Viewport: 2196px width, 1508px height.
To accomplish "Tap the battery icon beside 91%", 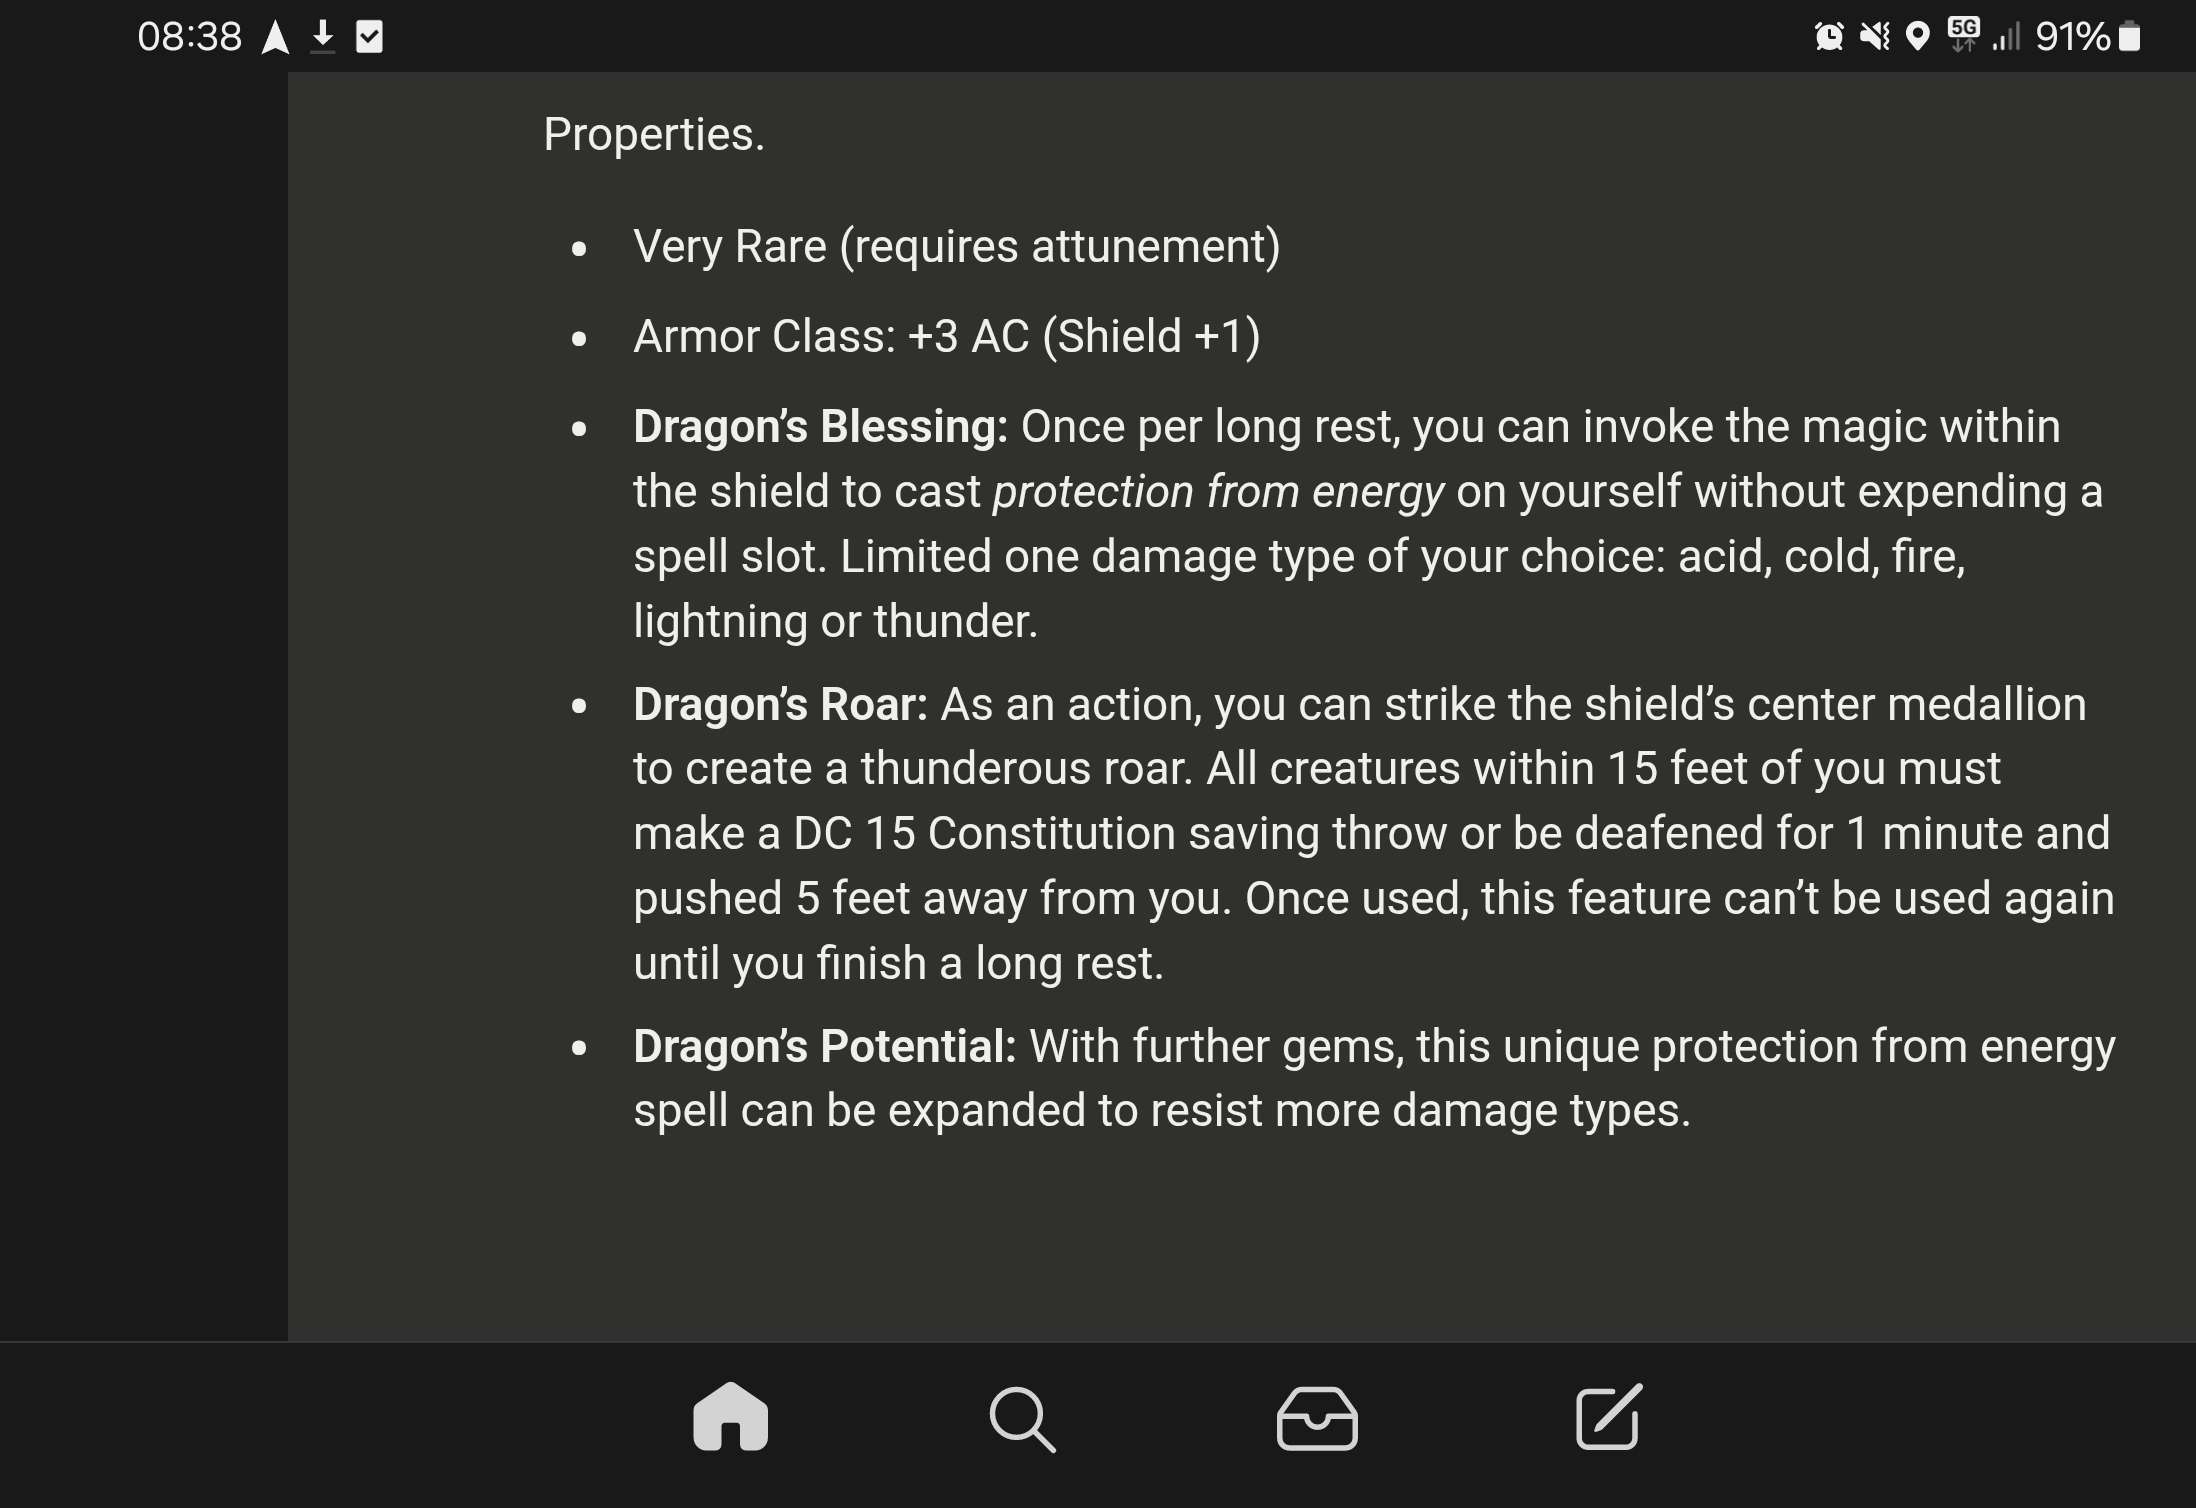I will click(2129, 38).
